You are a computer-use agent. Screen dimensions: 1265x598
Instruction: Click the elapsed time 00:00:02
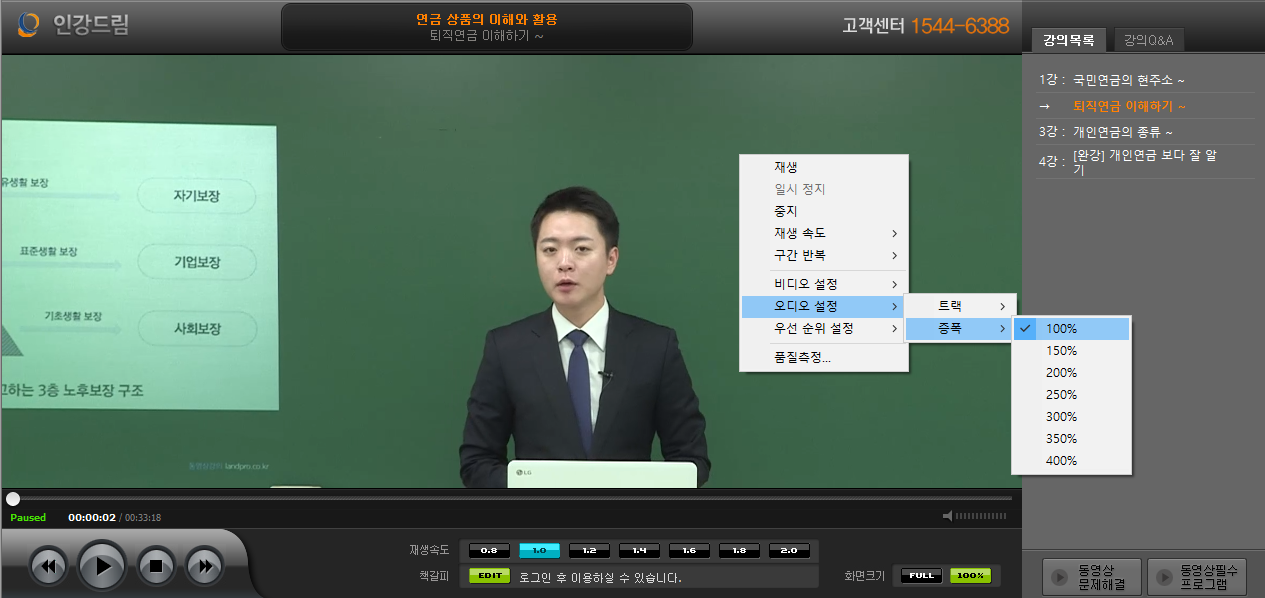click(x=92, y=518)
